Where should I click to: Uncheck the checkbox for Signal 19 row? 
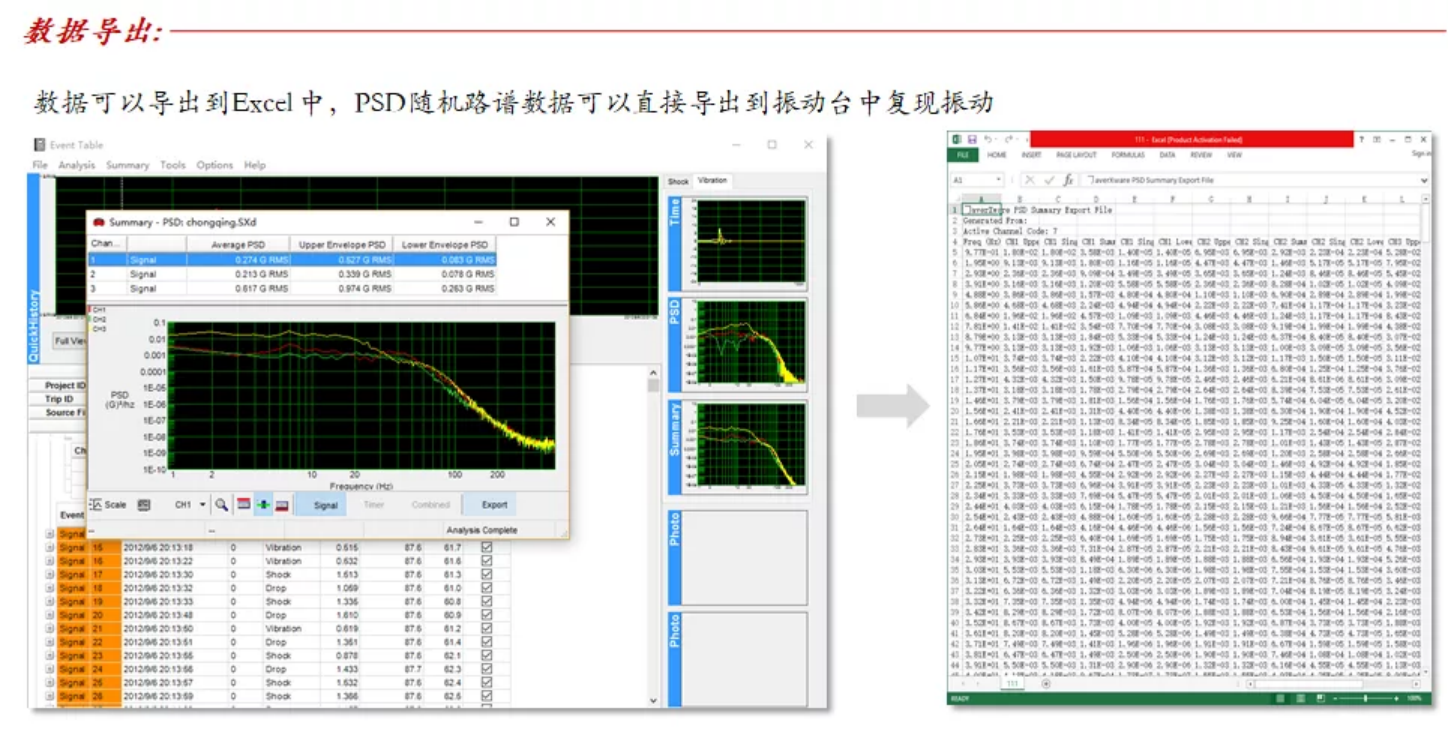click(x=487, y=602)
